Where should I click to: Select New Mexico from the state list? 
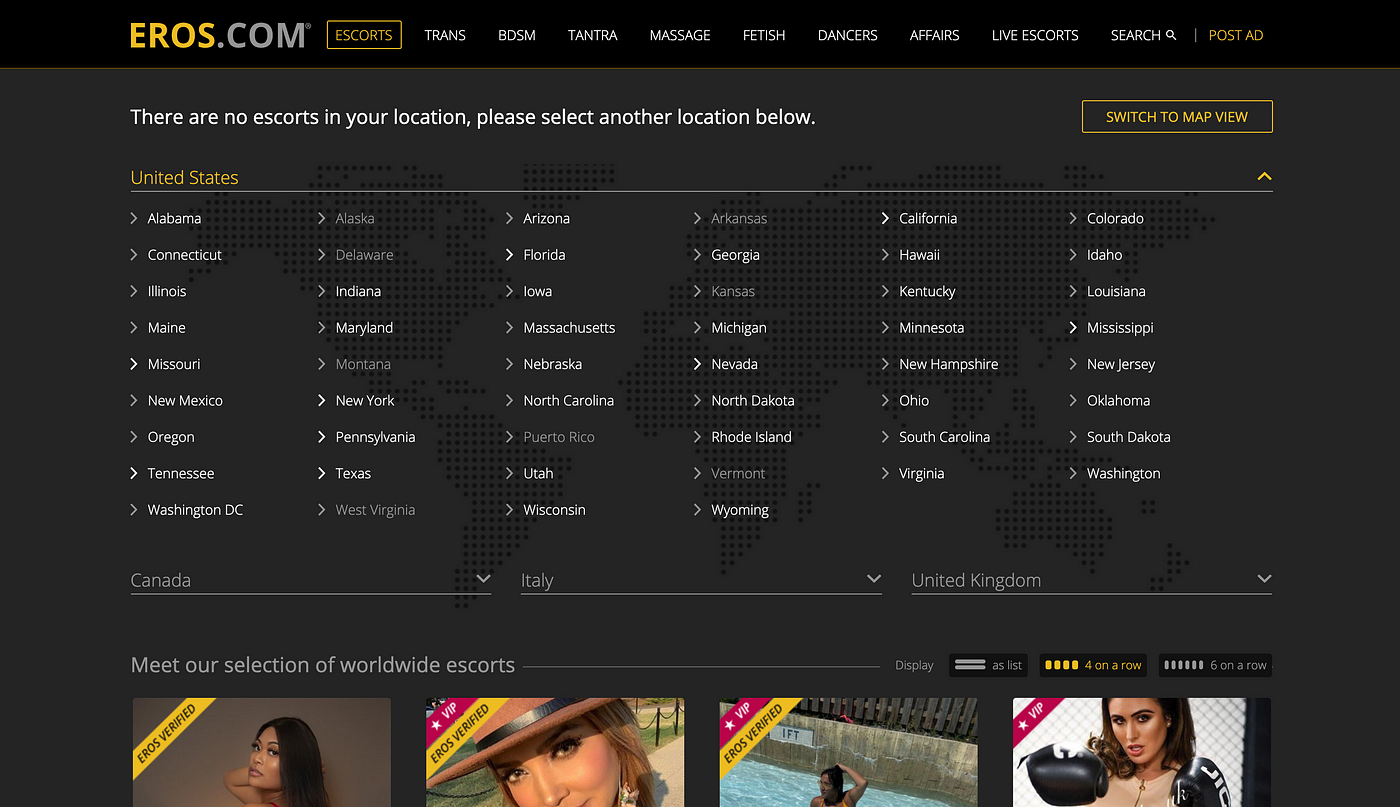tap(185, 400)
